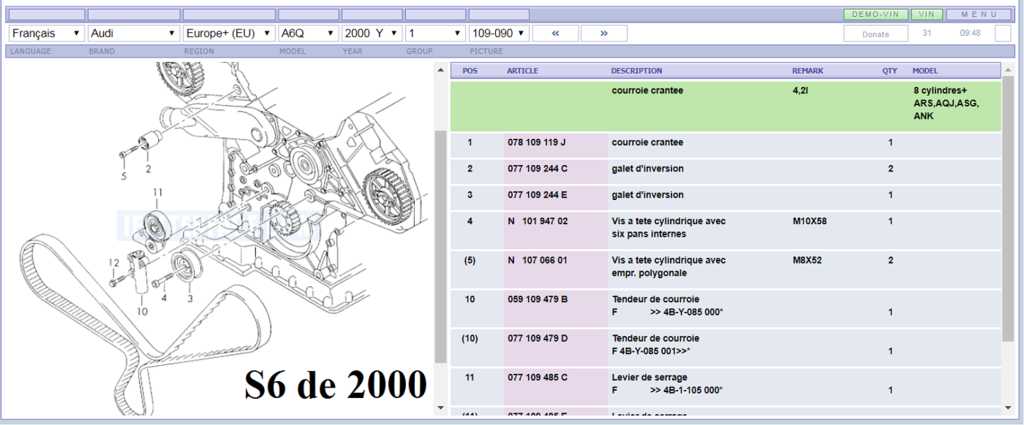Click article number 078 109 119 J
This screenshot has width=1024, height=425.
(x=536, y=143)
